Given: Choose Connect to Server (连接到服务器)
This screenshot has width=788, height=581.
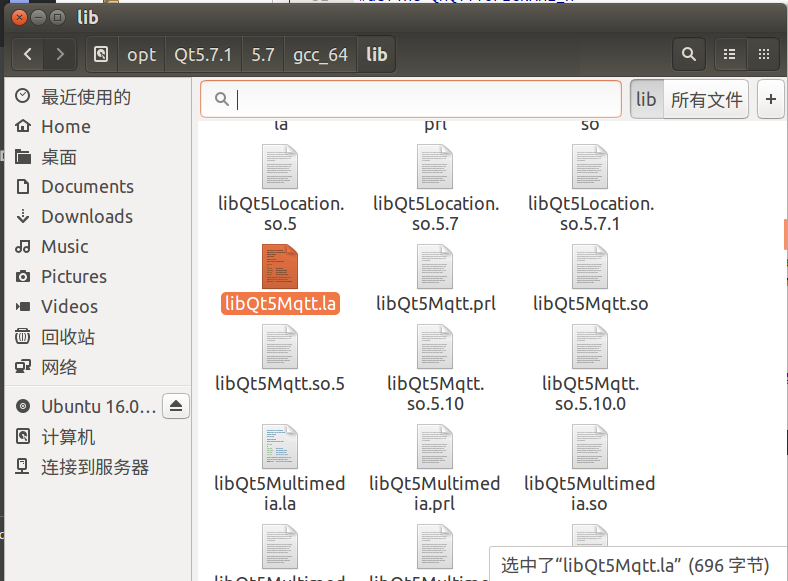Looking at the screenshot, I should tap(98, 467).
